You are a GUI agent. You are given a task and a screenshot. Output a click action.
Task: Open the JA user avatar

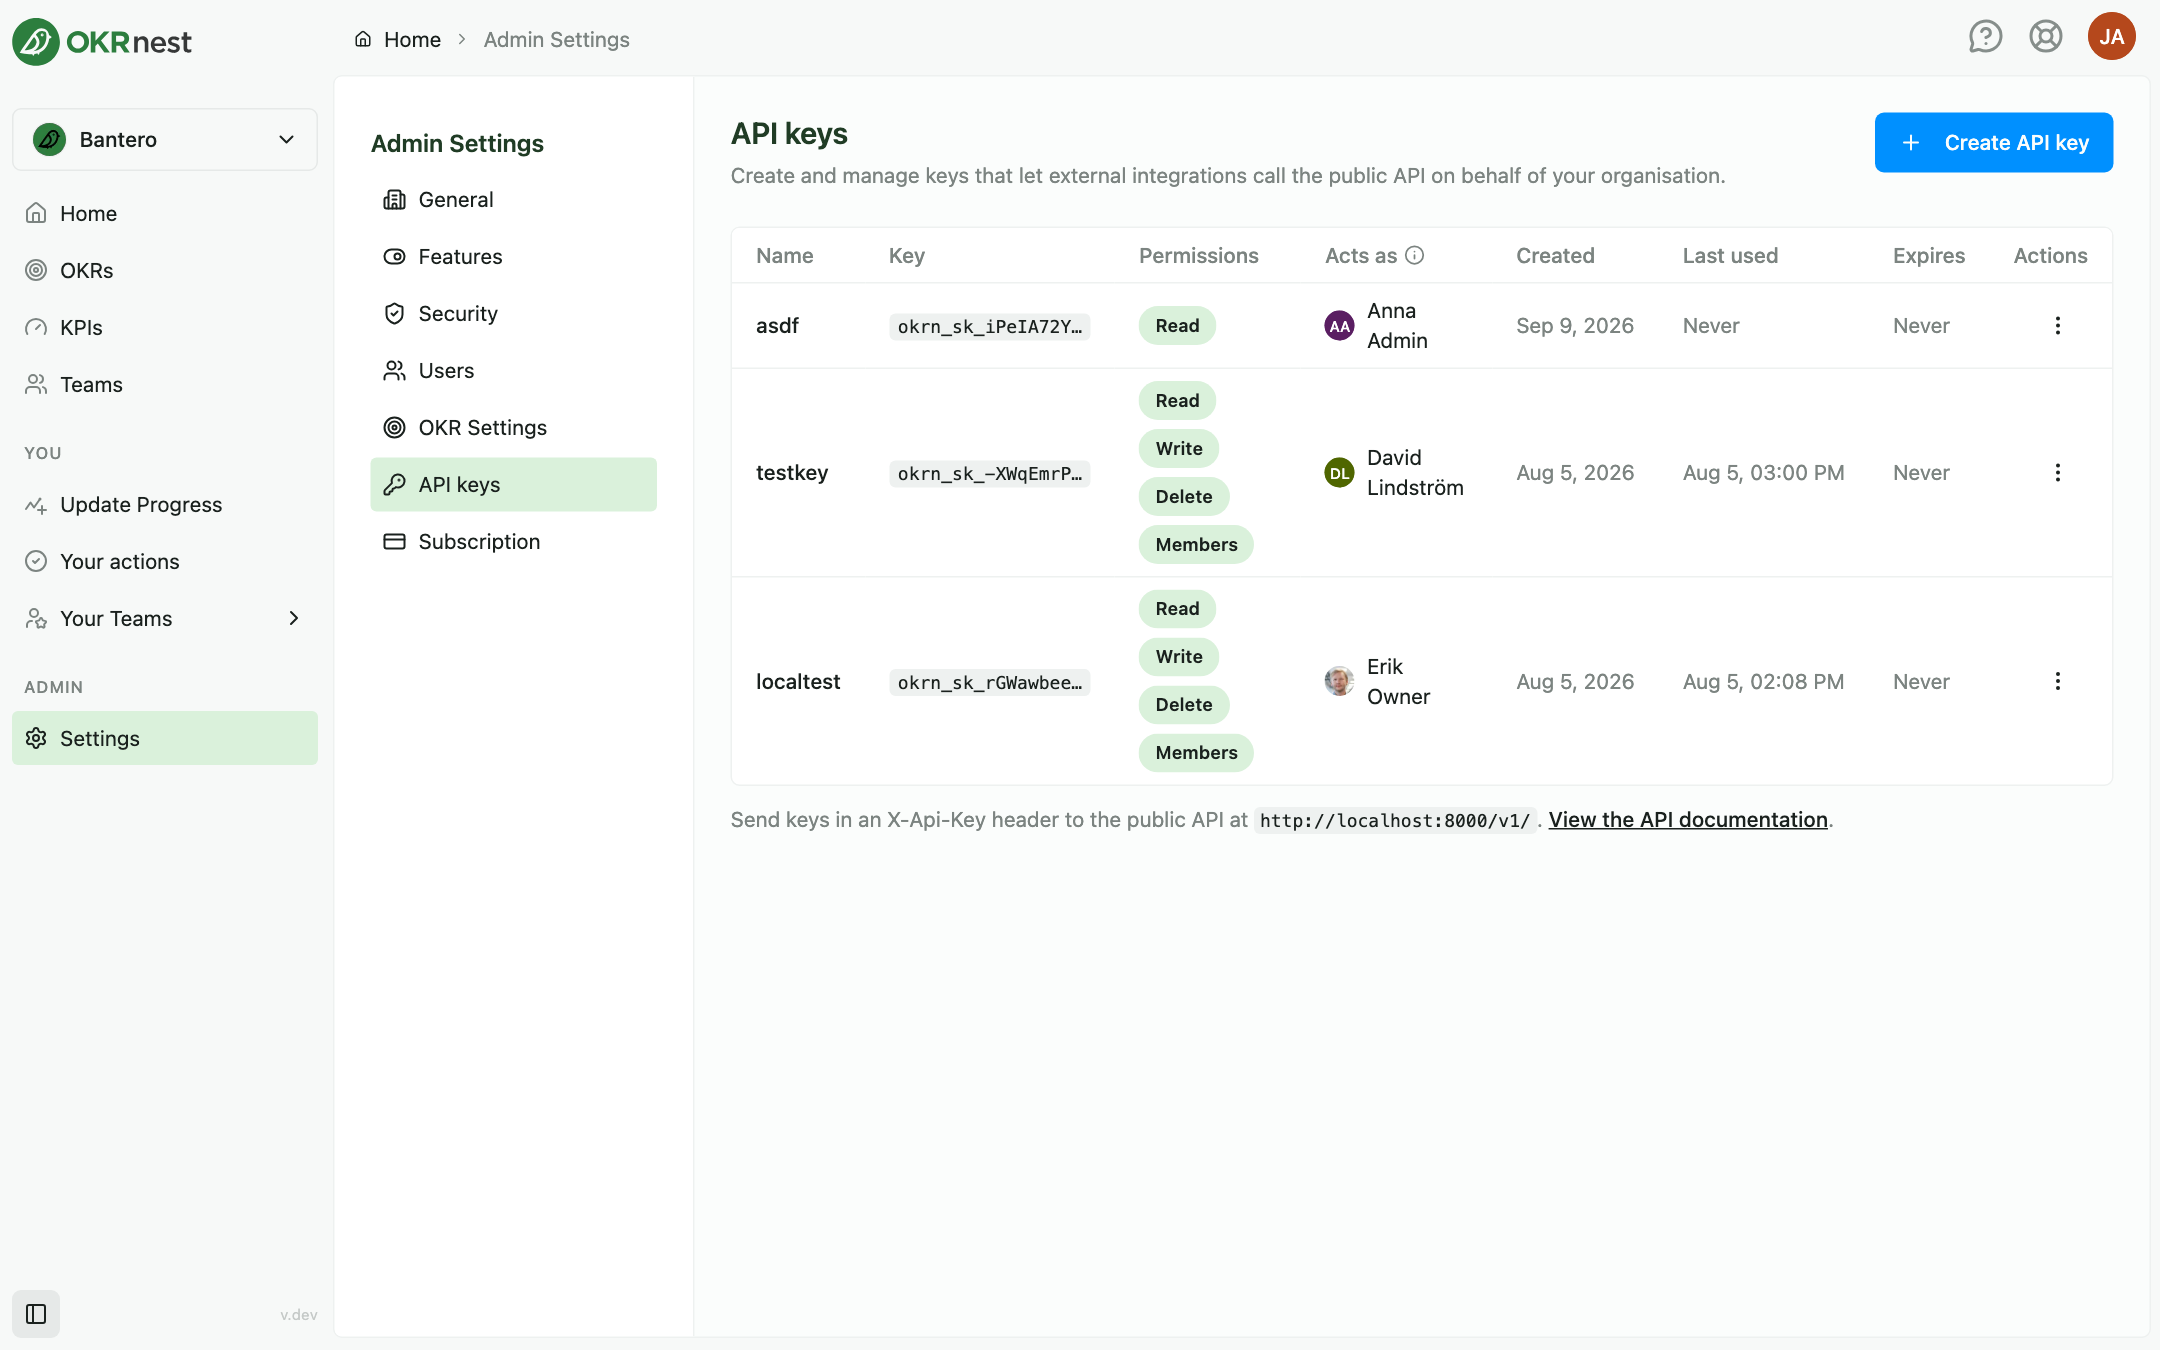[2112, 37]
